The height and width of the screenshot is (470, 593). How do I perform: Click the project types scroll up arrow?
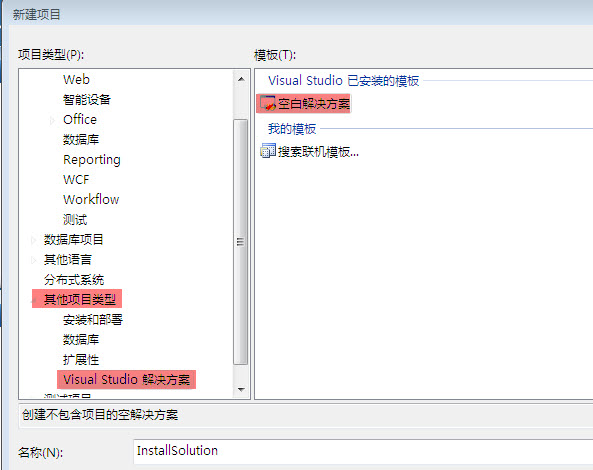point(241,79)
